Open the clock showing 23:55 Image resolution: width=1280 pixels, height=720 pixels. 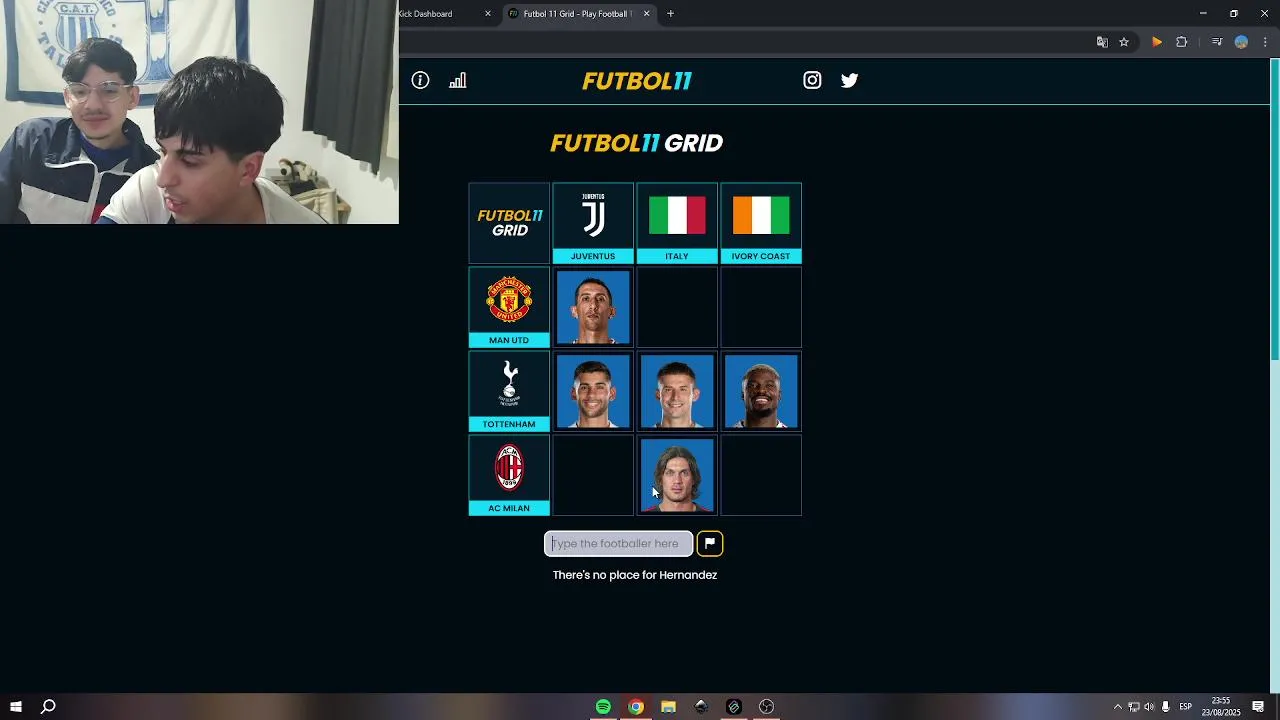[1221, 707]
